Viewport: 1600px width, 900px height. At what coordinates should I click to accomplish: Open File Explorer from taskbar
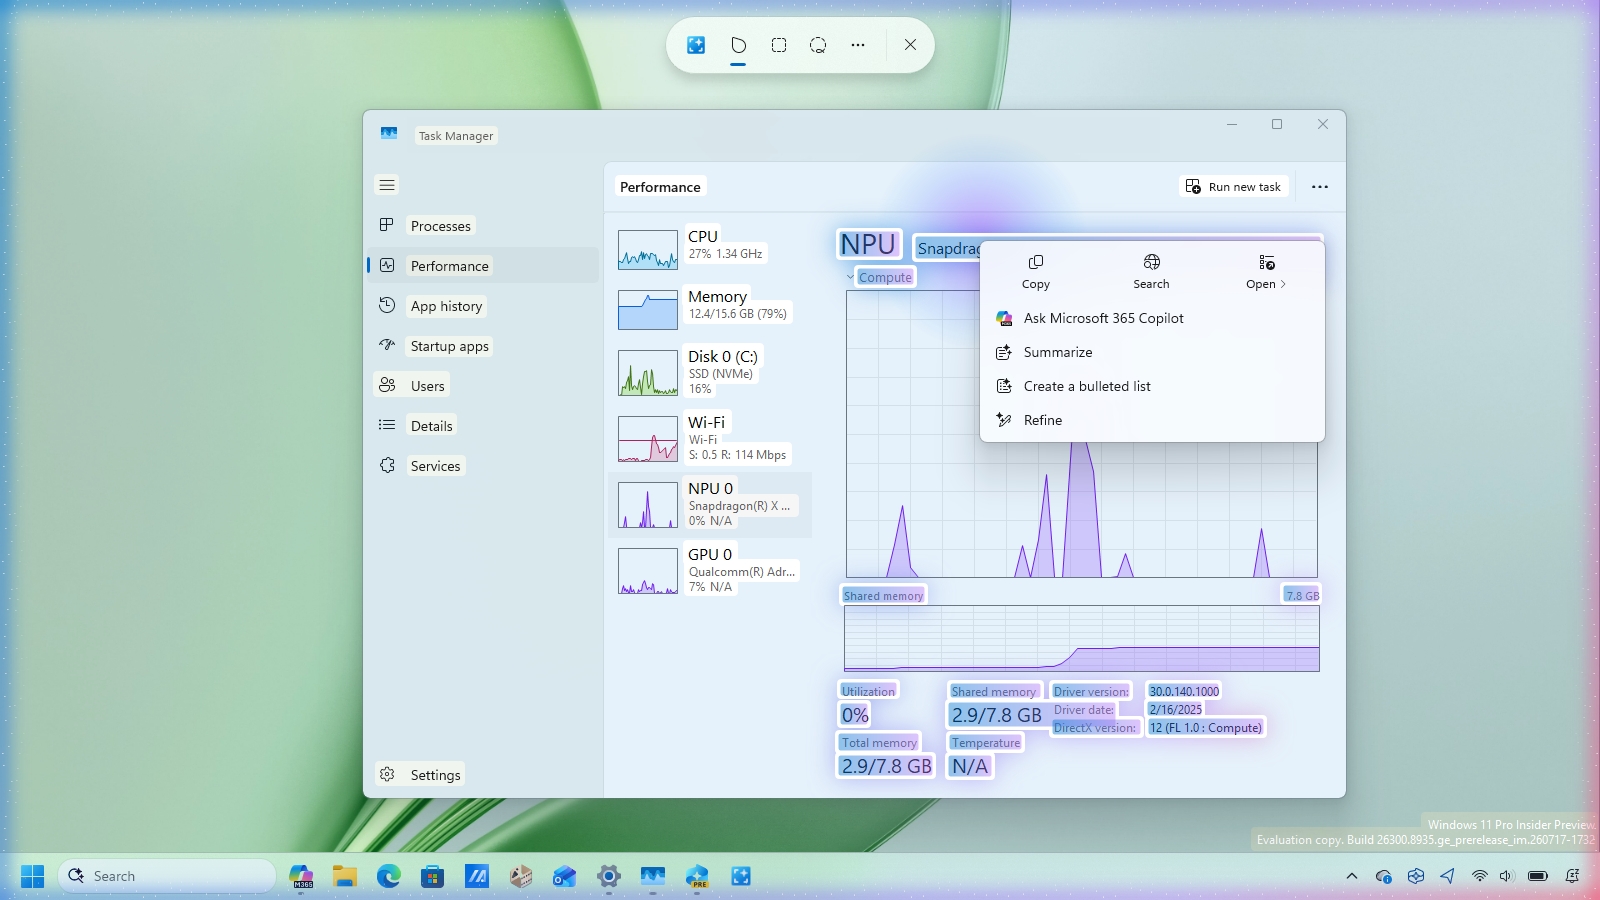pyautogui.click(x=345, y=876)
